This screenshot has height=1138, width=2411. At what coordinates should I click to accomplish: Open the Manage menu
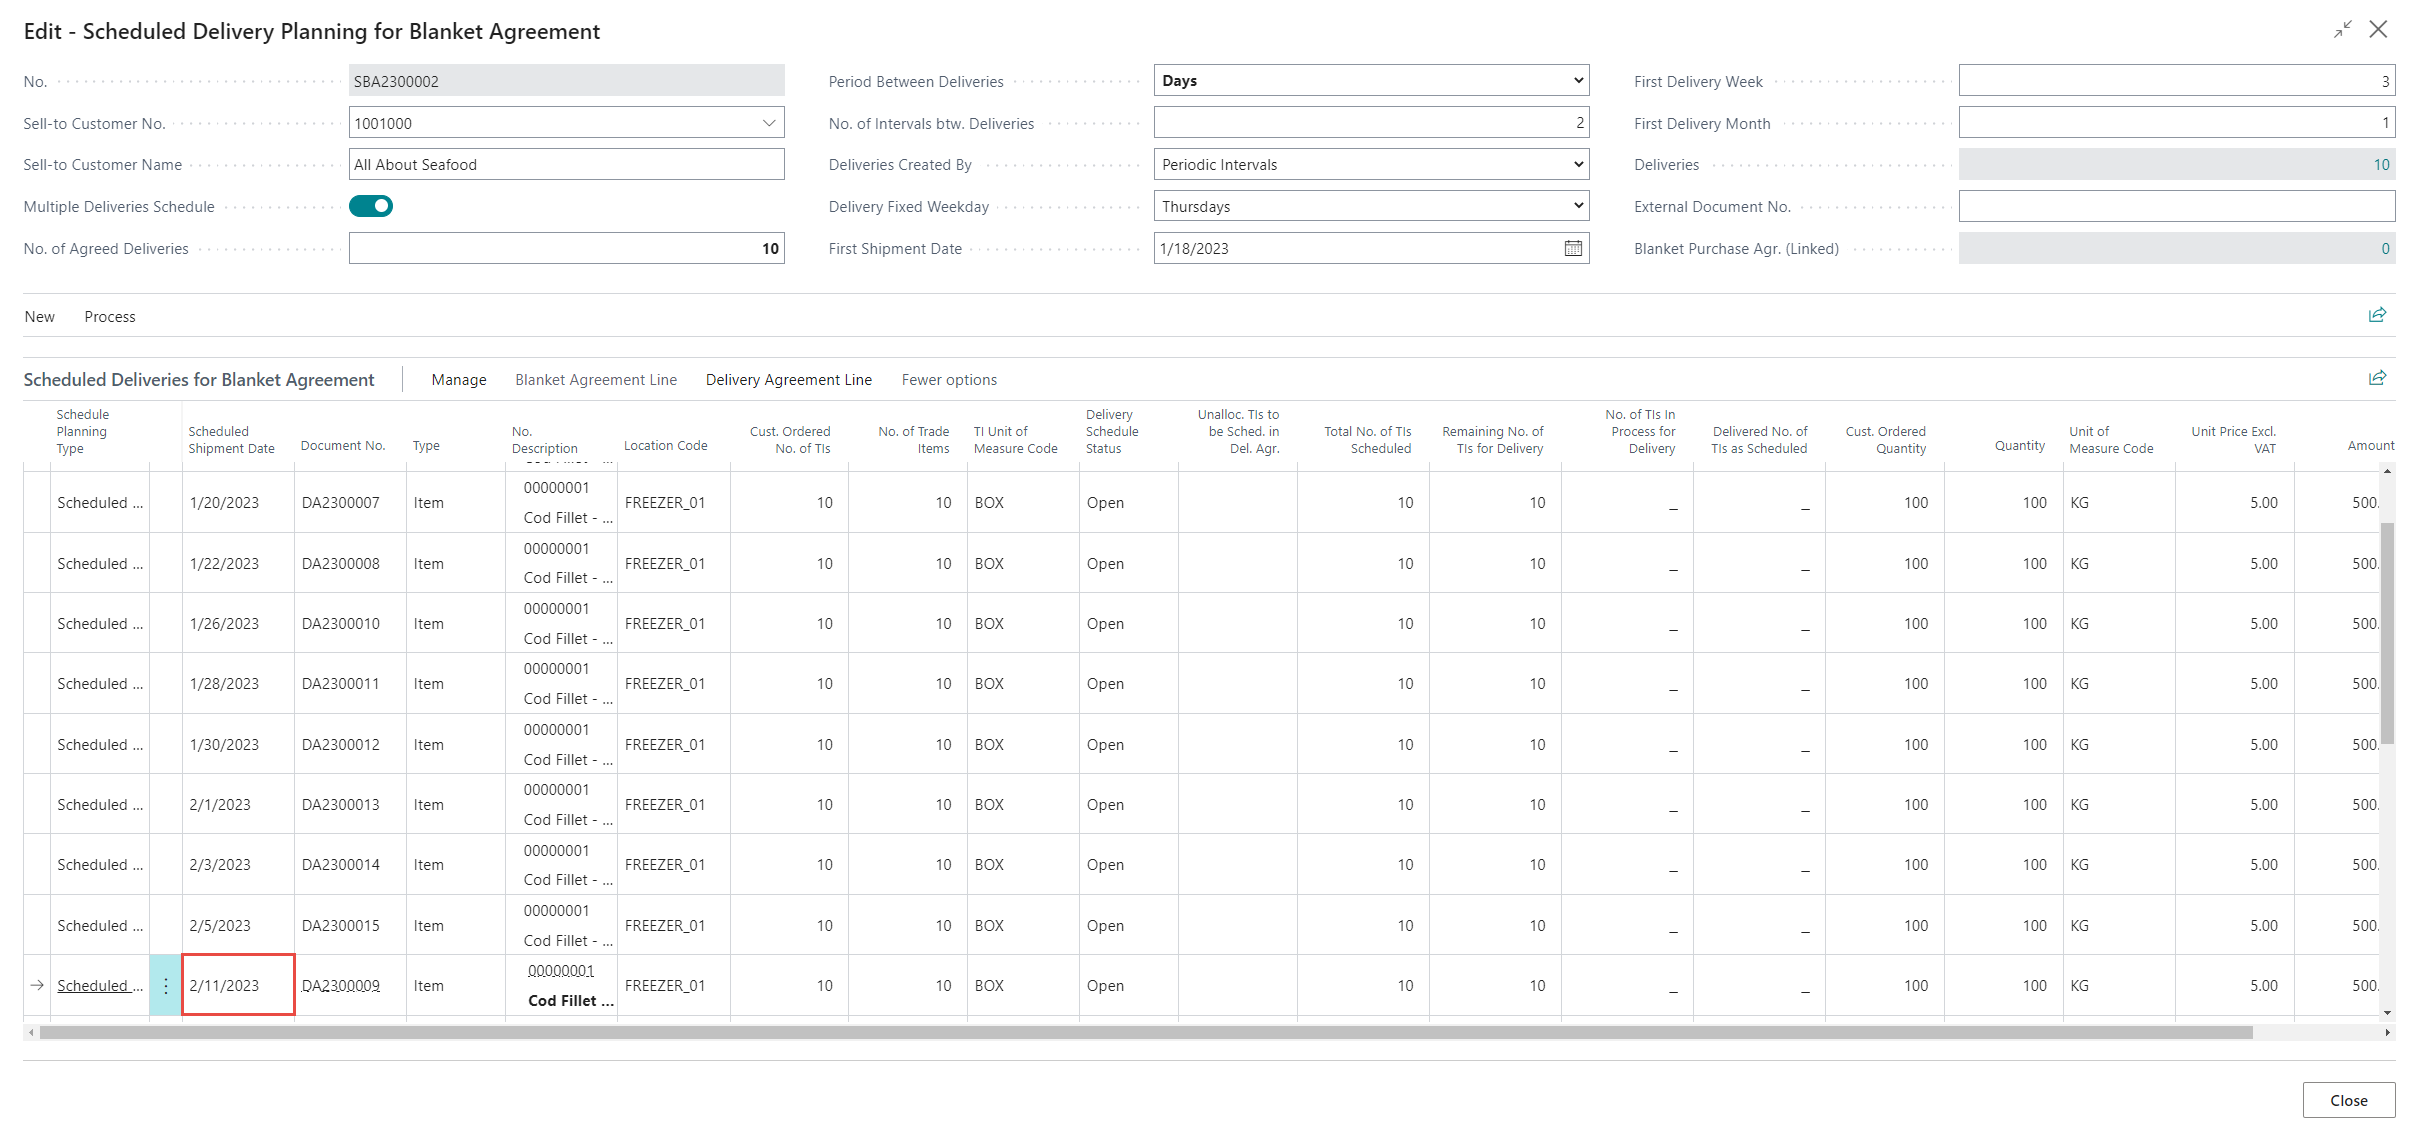click(459, 380)
